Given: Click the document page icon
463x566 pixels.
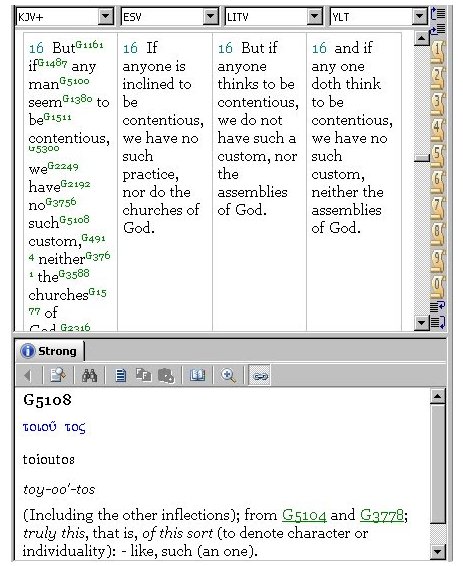Looking at the screenshot, I should [x=121, y=375].
